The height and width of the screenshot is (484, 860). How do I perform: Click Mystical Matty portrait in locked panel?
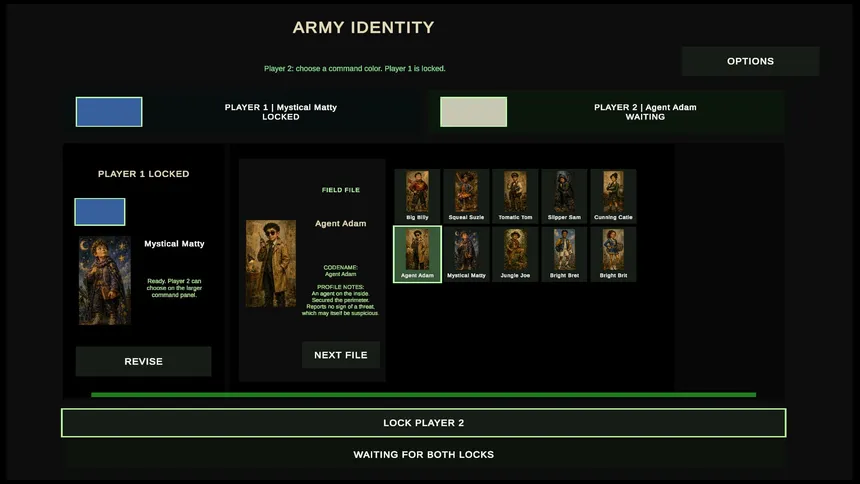pyautogui.click(x=105, y=280)
